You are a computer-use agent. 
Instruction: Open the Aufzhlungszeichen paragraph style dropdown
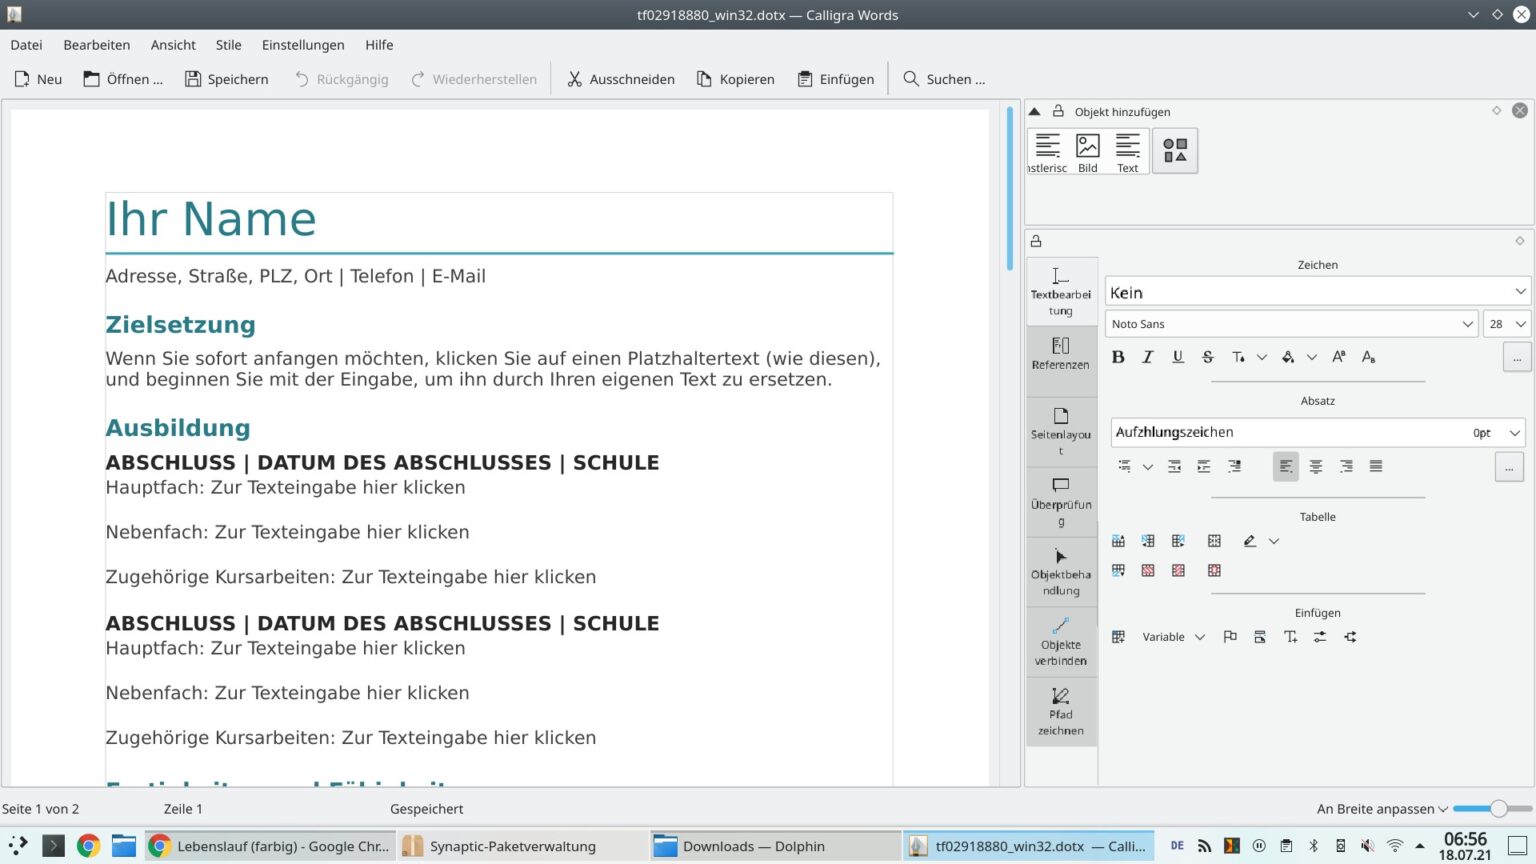[1514, 432]
